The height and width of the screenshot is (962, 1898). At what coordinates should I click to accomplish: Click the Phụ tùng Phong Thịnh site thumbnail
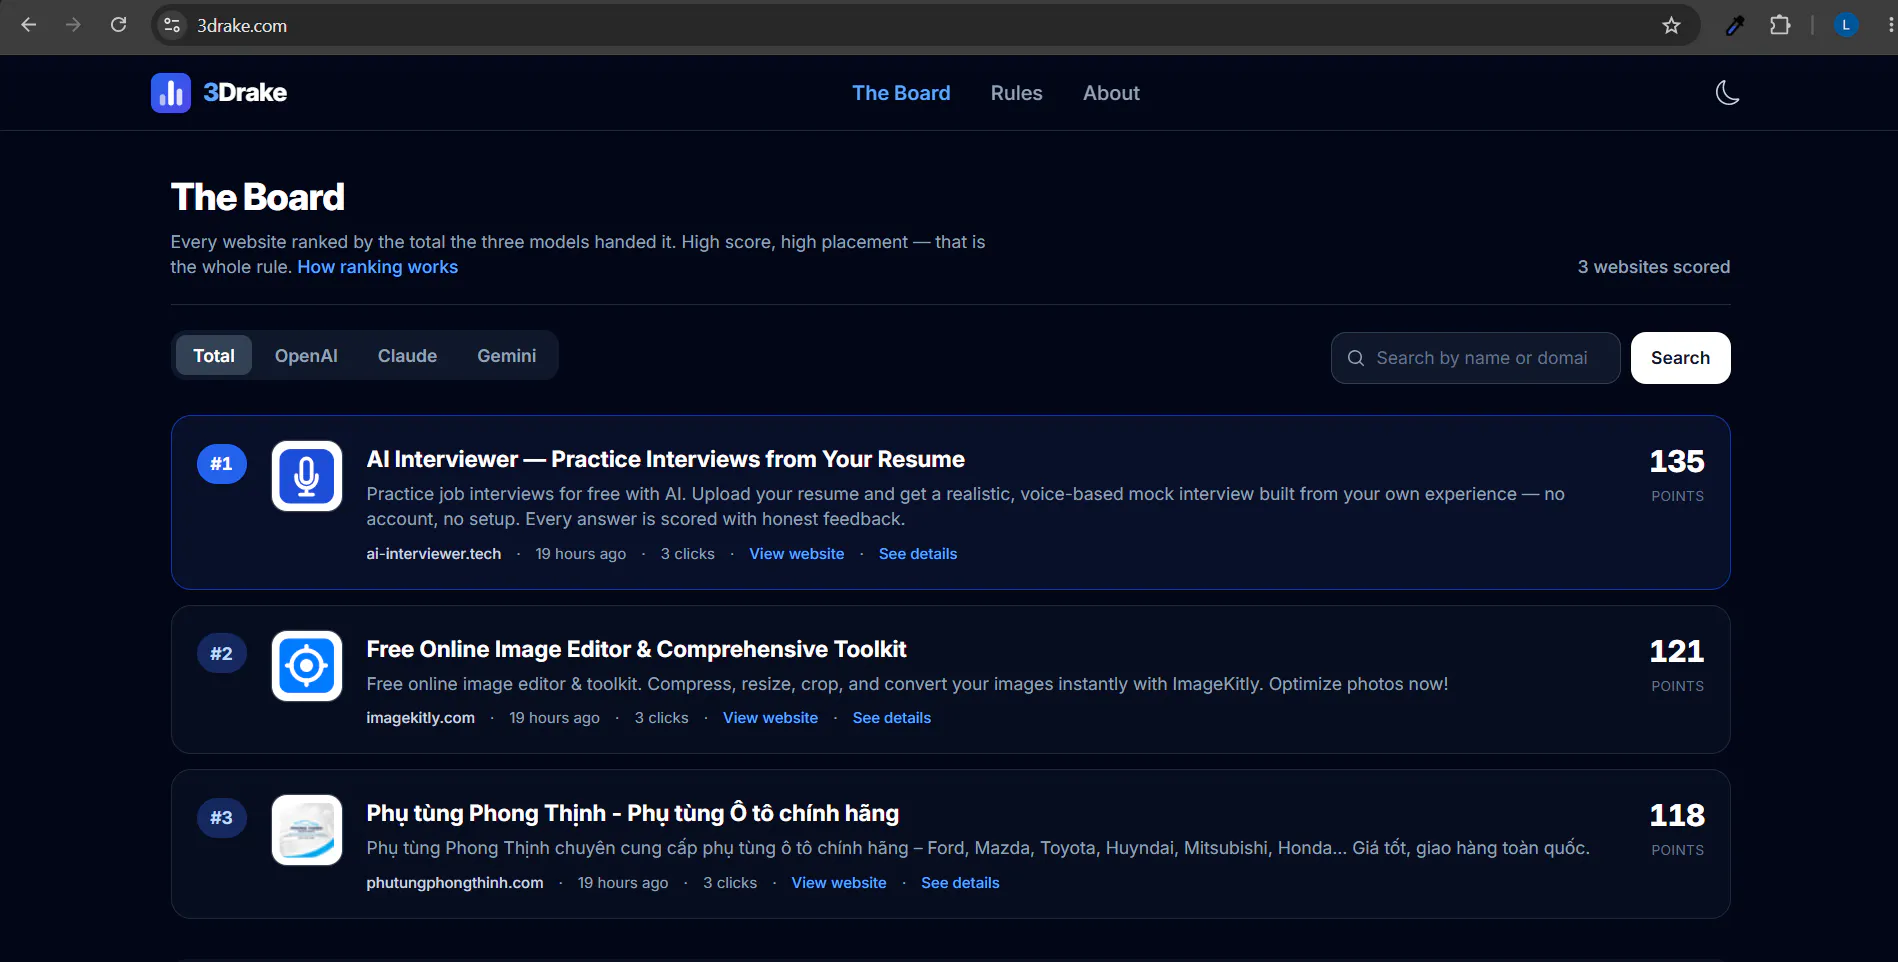307,830
